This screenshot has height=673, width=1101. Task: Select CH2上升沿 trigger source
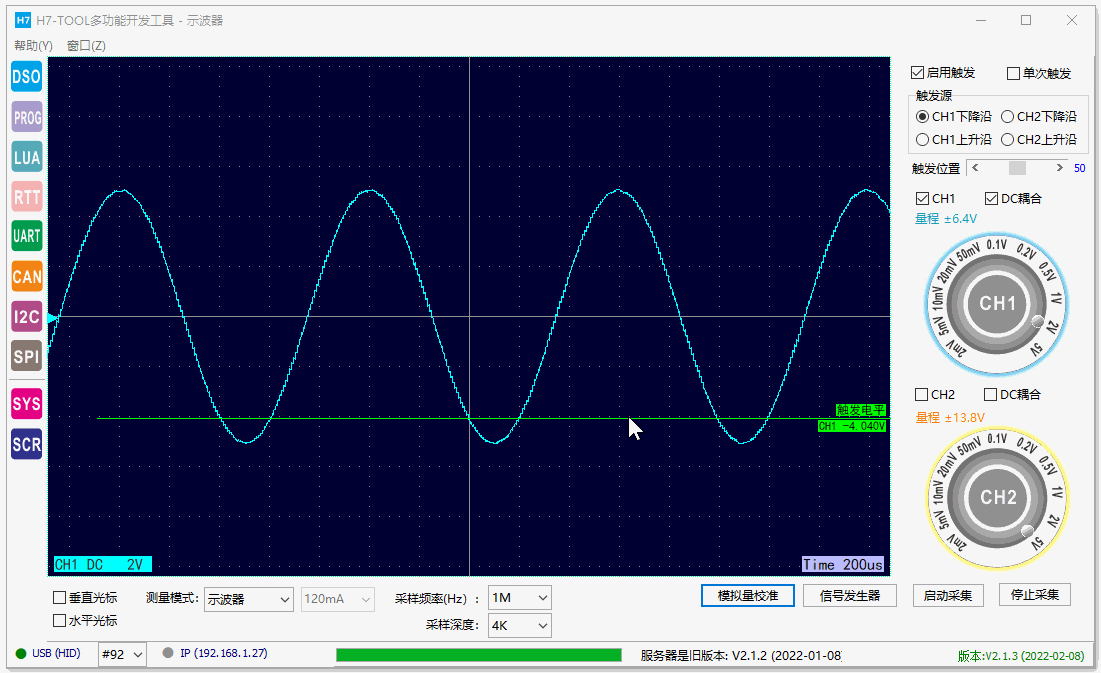pos(1039,140)
